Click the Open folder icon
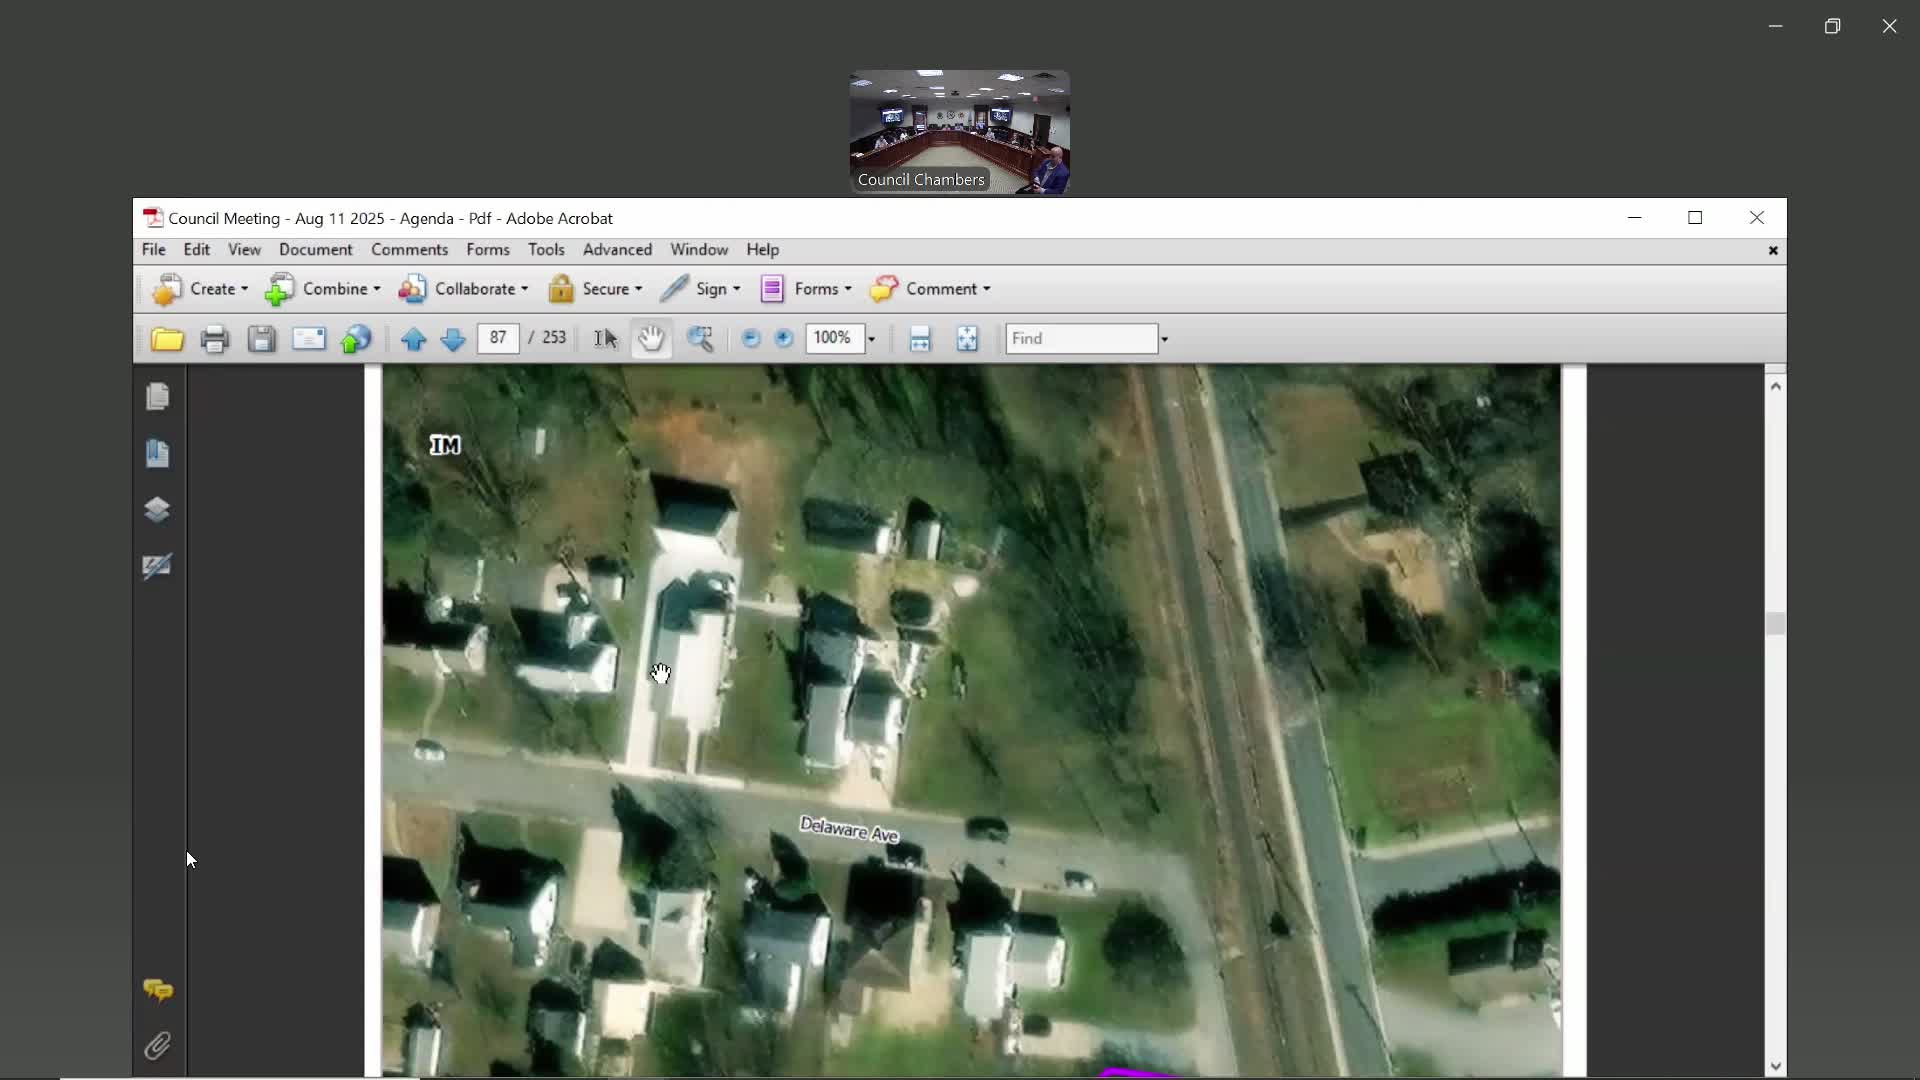 (x=167, y=340)
